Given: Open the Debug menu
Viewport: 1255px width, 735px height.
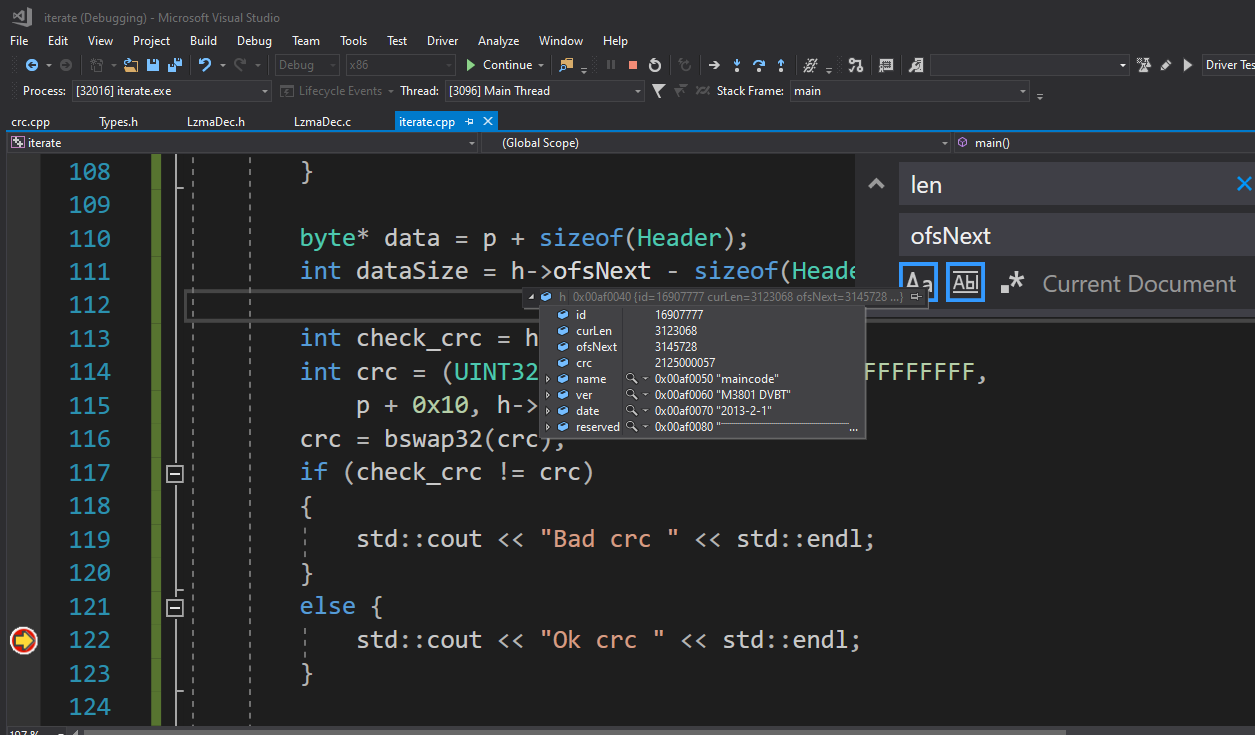Looking at the screenshot, I should point(254,41).
